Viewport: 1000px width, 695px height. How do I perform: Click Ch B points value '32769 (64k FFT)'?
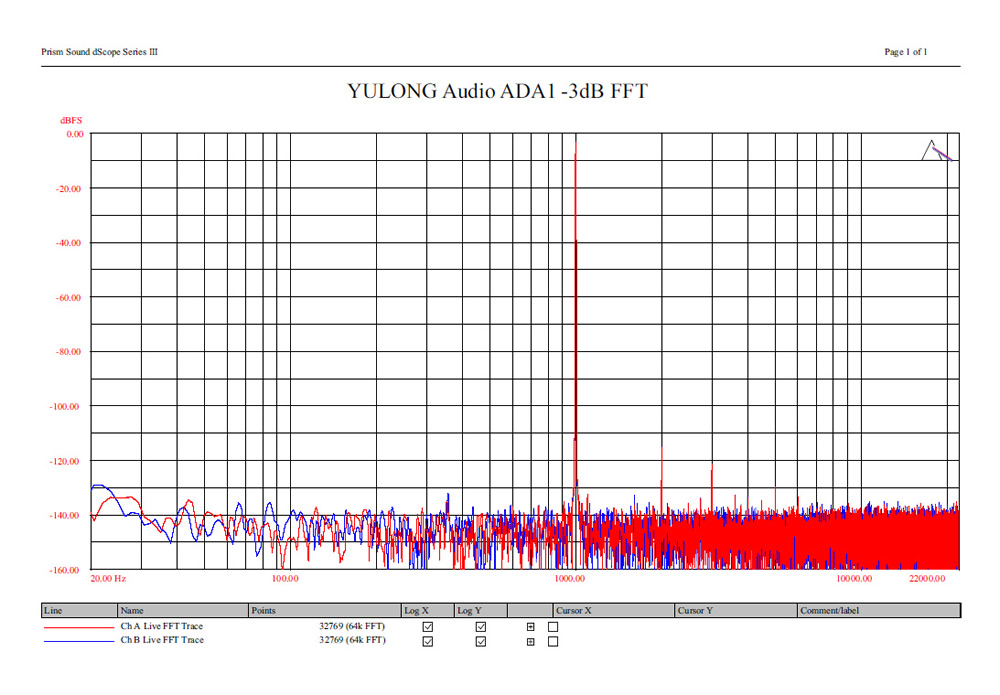point(352,640)
